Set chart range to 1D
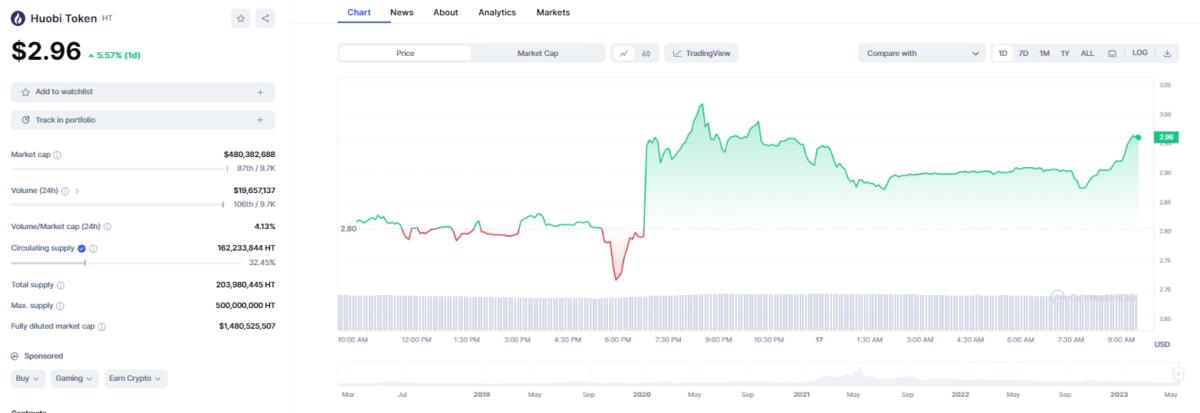The height and width of the screenshot is (413, 1200). point(1003,53)
